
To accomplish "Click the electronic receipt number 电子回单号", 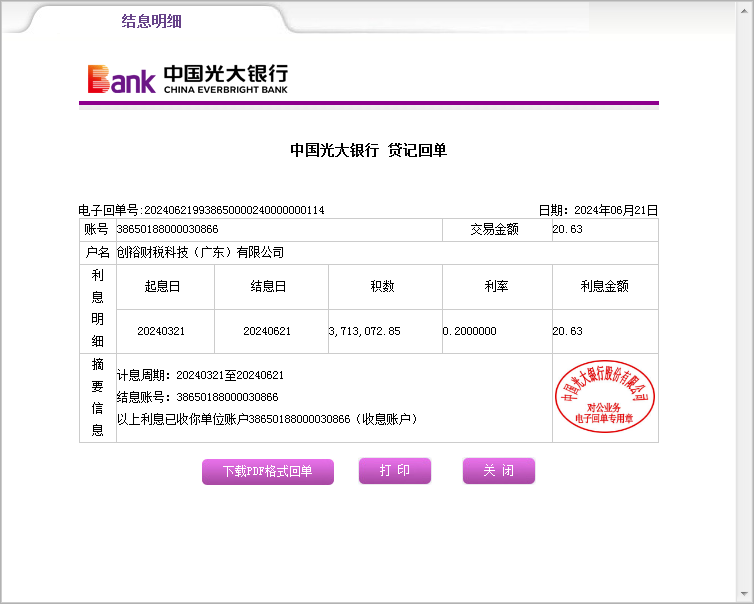I will (x=201, y=210).
